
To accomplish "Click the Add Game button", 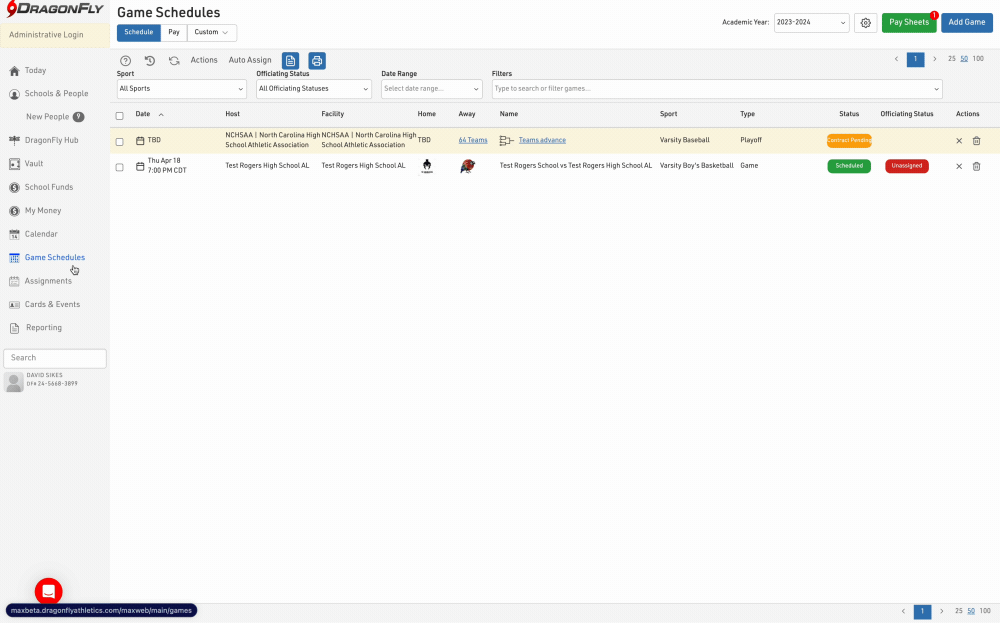I will [966, 22].
